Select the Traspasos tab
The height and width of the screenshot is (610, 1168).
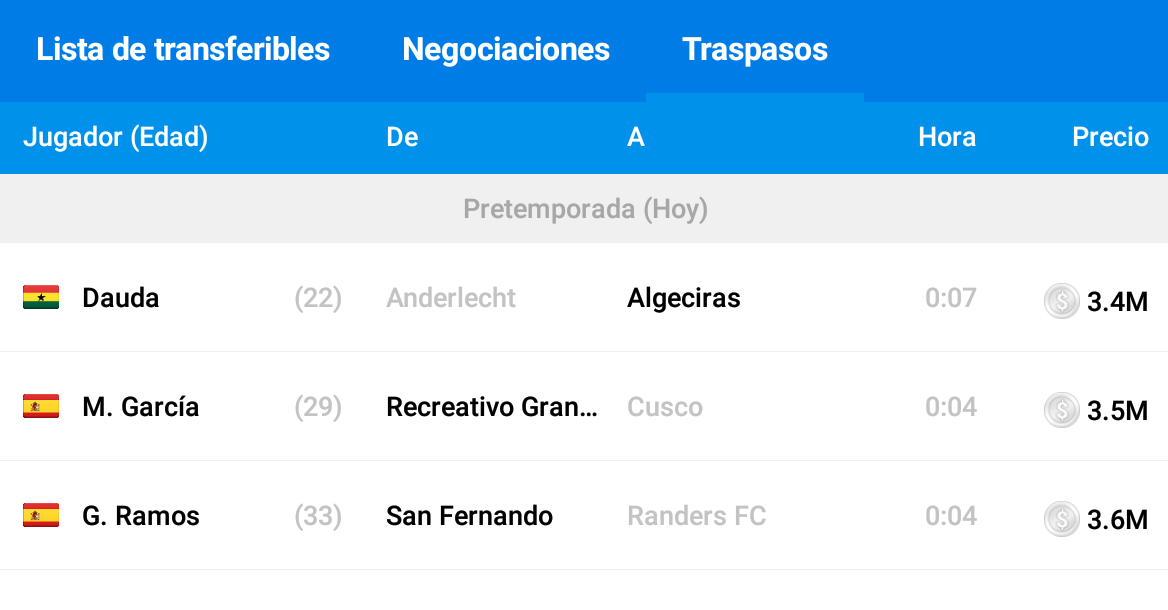coord(755,50)
